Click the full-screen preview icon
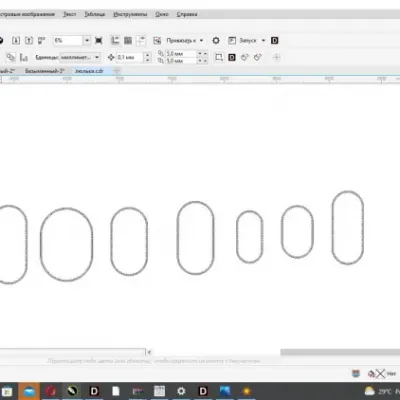 click(x=99, y=41)
